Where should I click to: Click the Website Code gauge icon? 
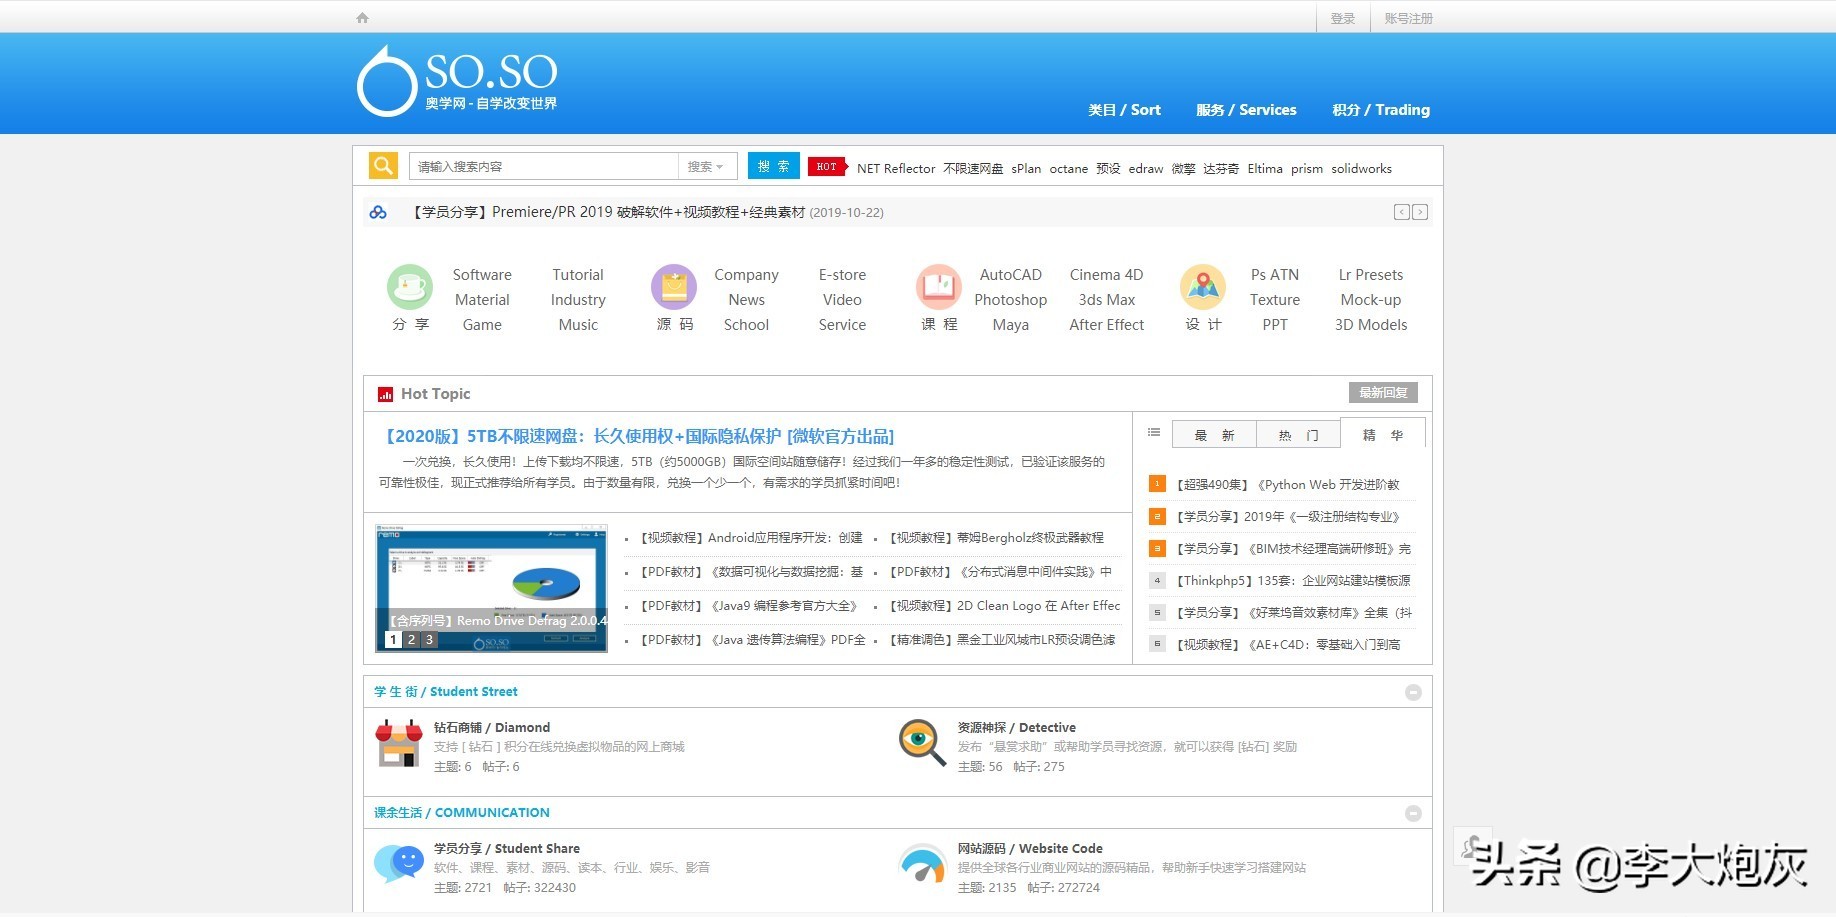(922, 864)
